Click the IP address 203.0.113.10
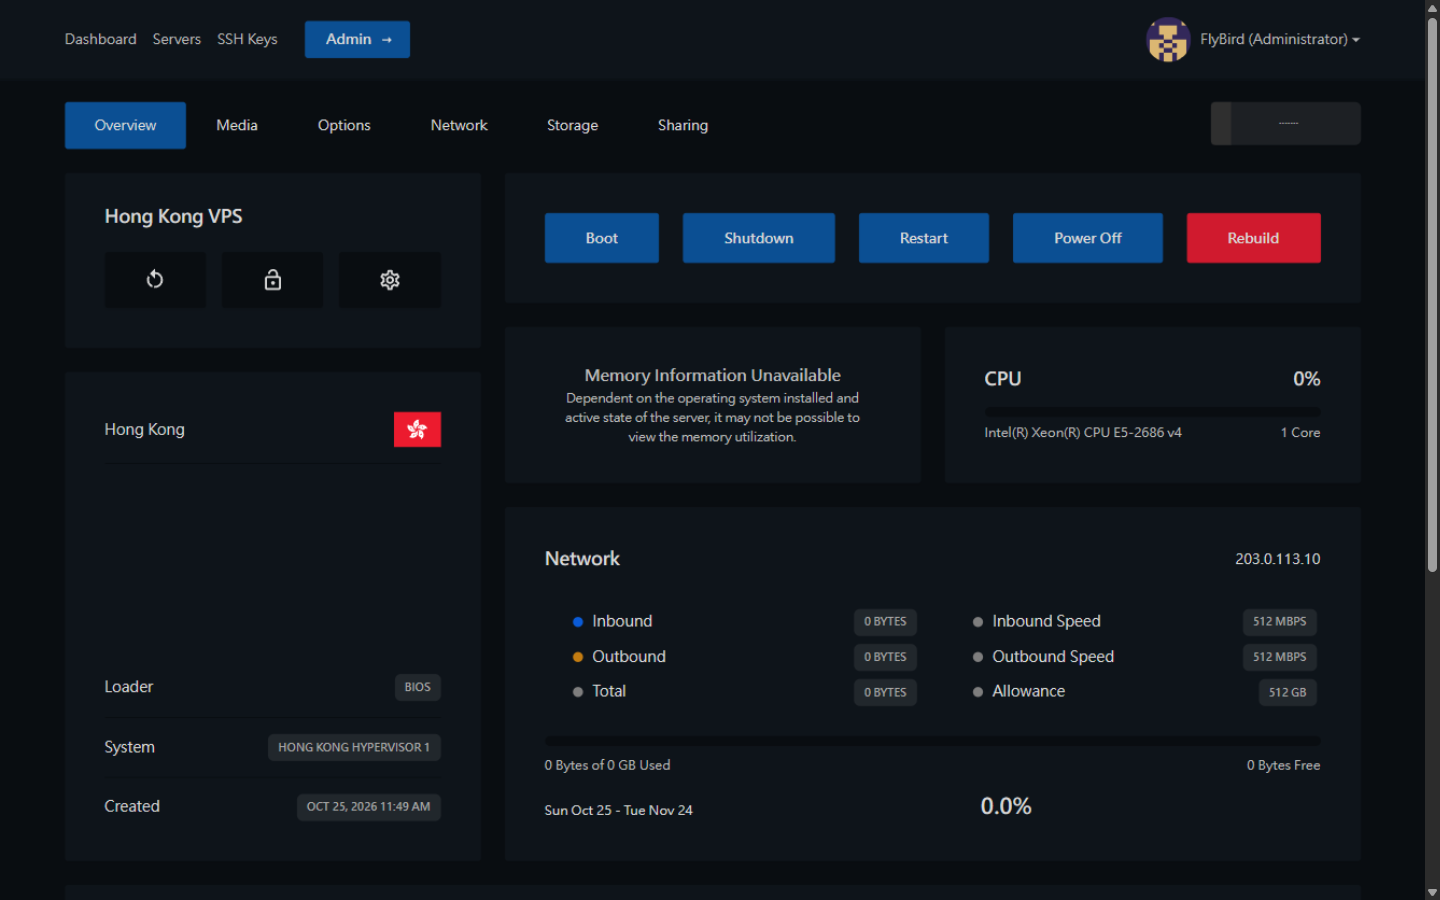Image resolution: width=1440 pixels, height=900 pixels. pos(1278,559)
